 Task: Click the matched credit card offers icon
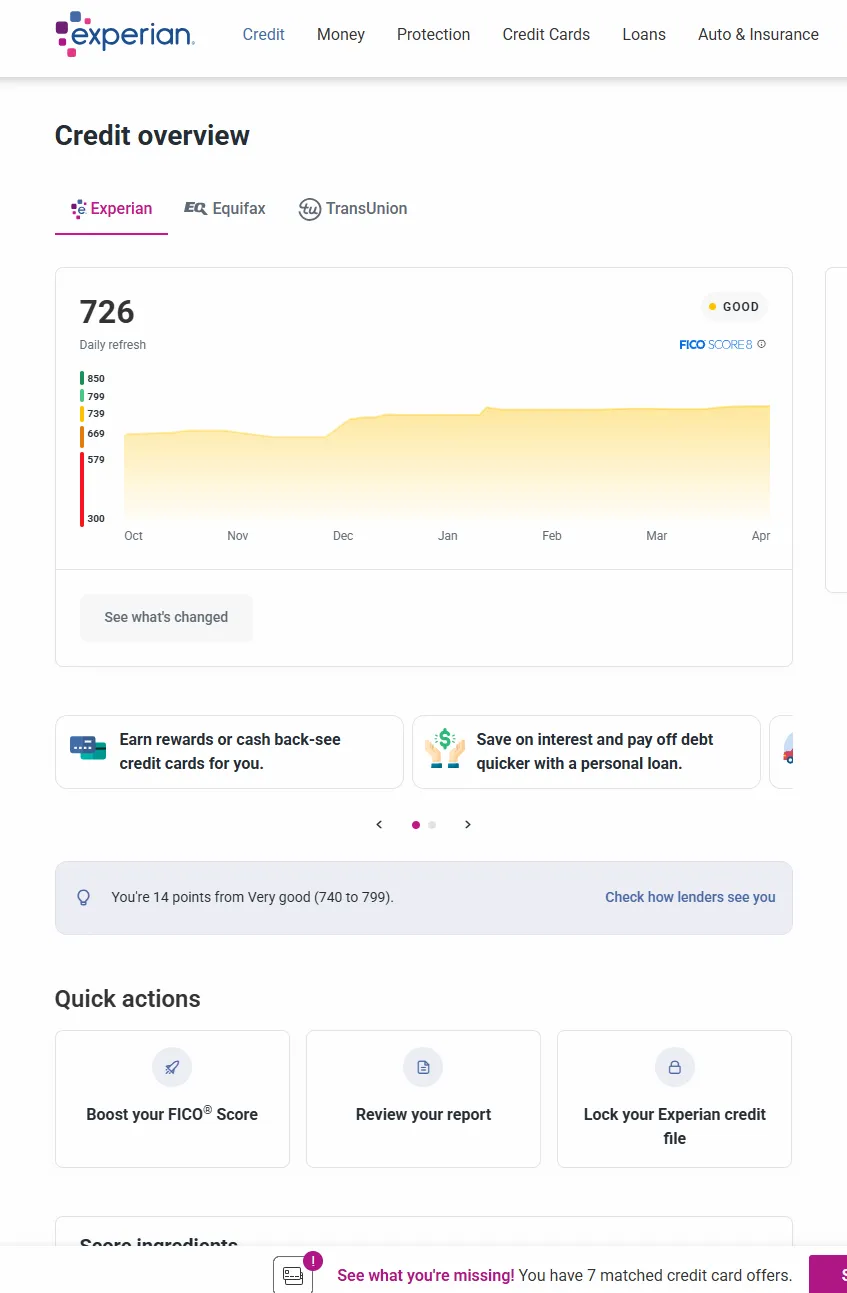pos(293,1275)
